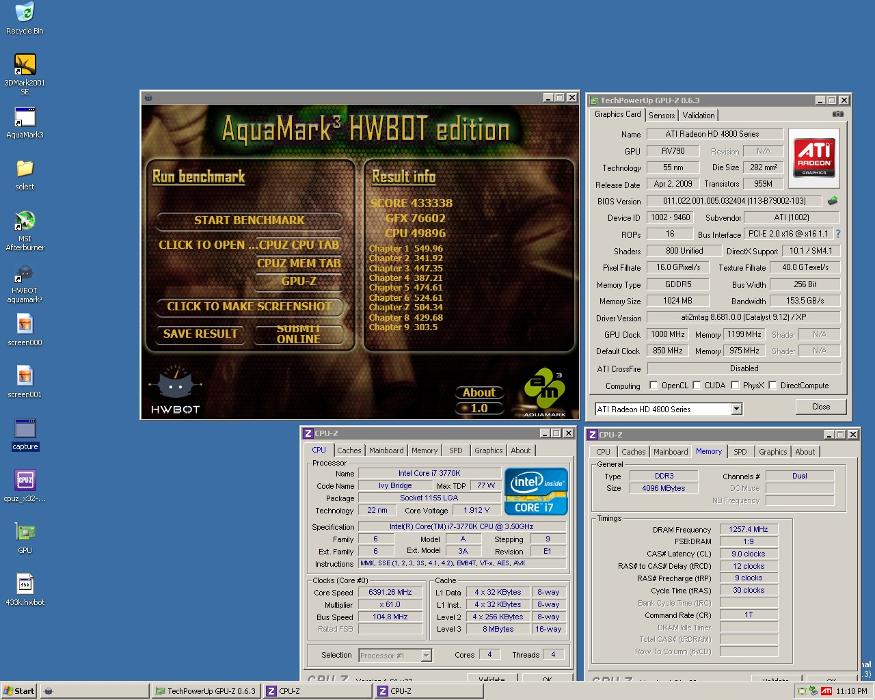The height and width of the screenshot is (700, 875).
Task: Click CLICK TO MAKE SCREENSHOT button
Action: tap(249, 306)
